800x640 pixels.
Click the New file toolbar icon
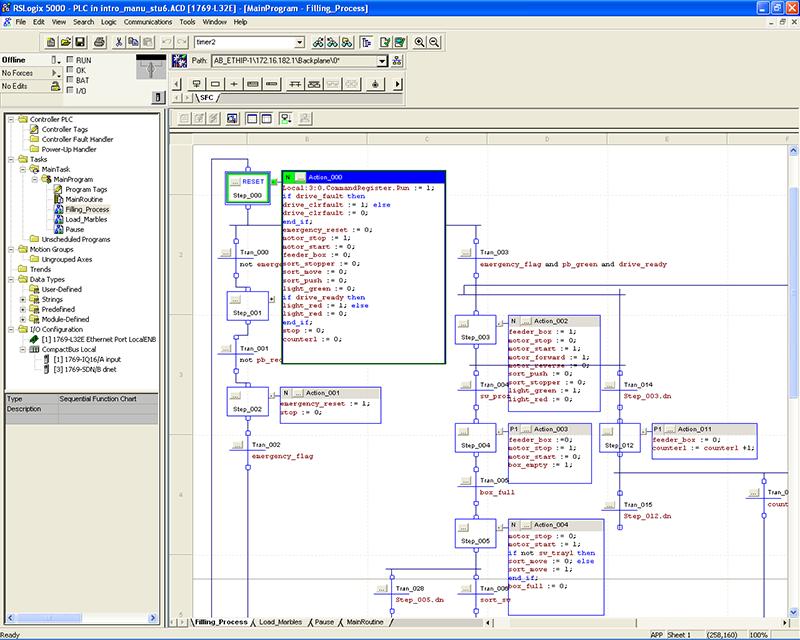pos(51,42)
